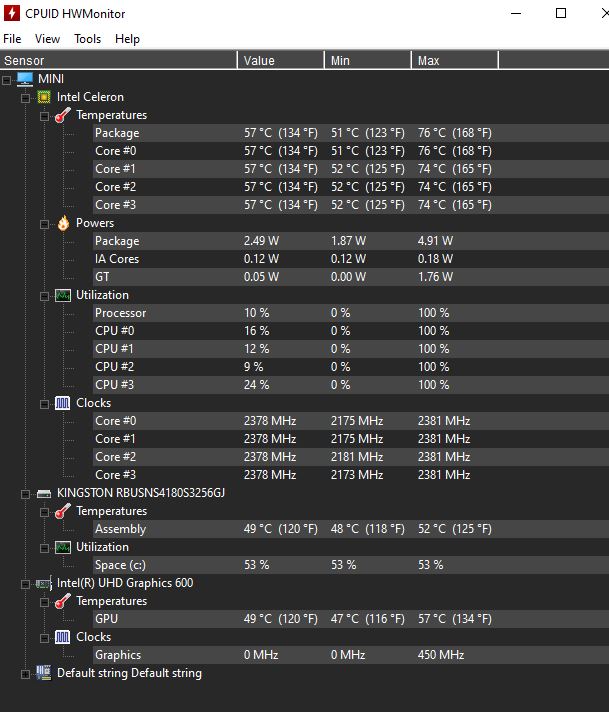The width and height of the screenshot is (609, 712).
Task: Collapse Temperatures under UHD Graphics 600
Action: [x=45, y=602]
